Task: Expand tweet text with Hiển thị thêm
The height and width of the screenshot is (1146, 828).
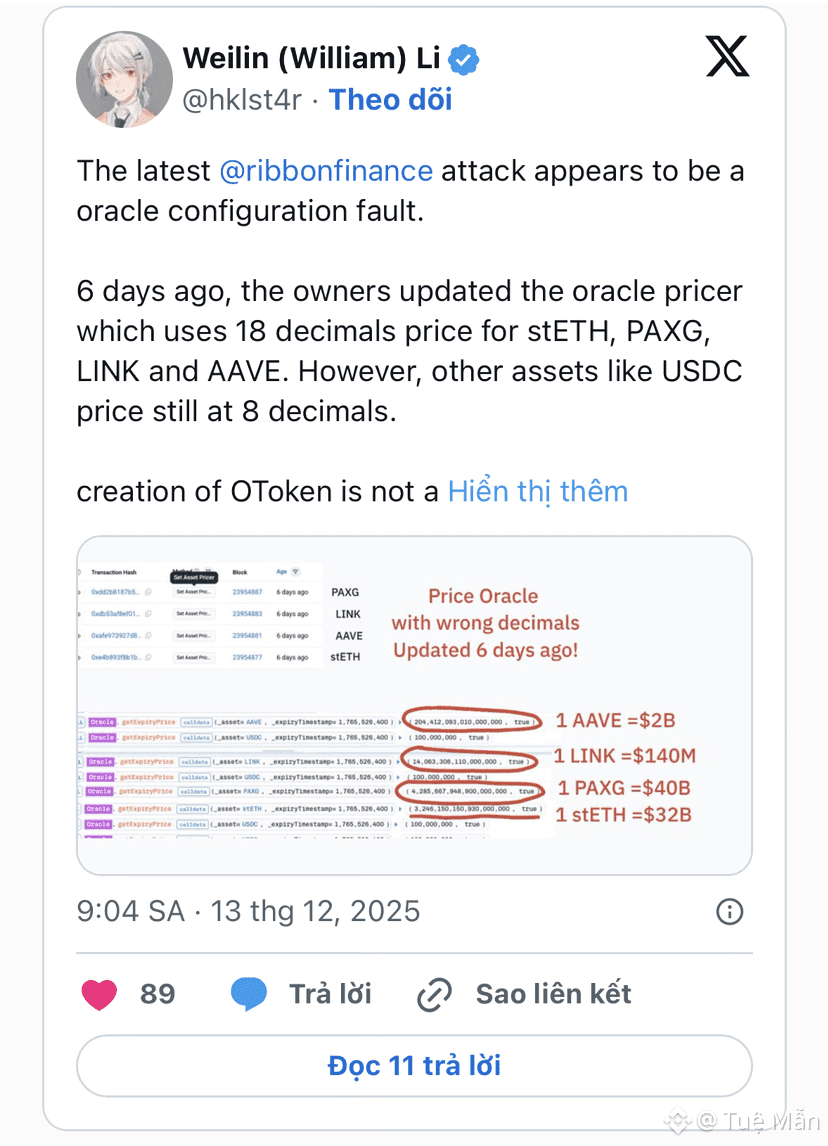Action: (538, 491)
